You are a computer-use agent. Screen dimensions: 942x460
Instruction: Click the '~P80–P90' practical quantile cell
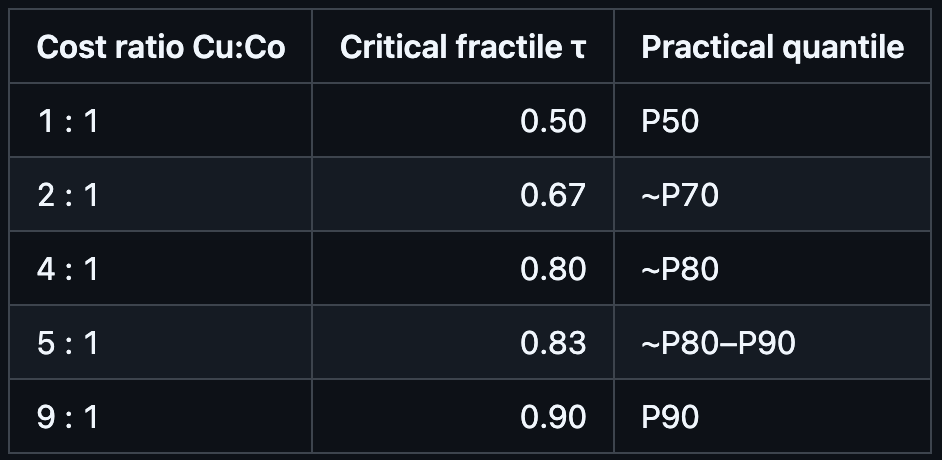(x=718, y=342)
